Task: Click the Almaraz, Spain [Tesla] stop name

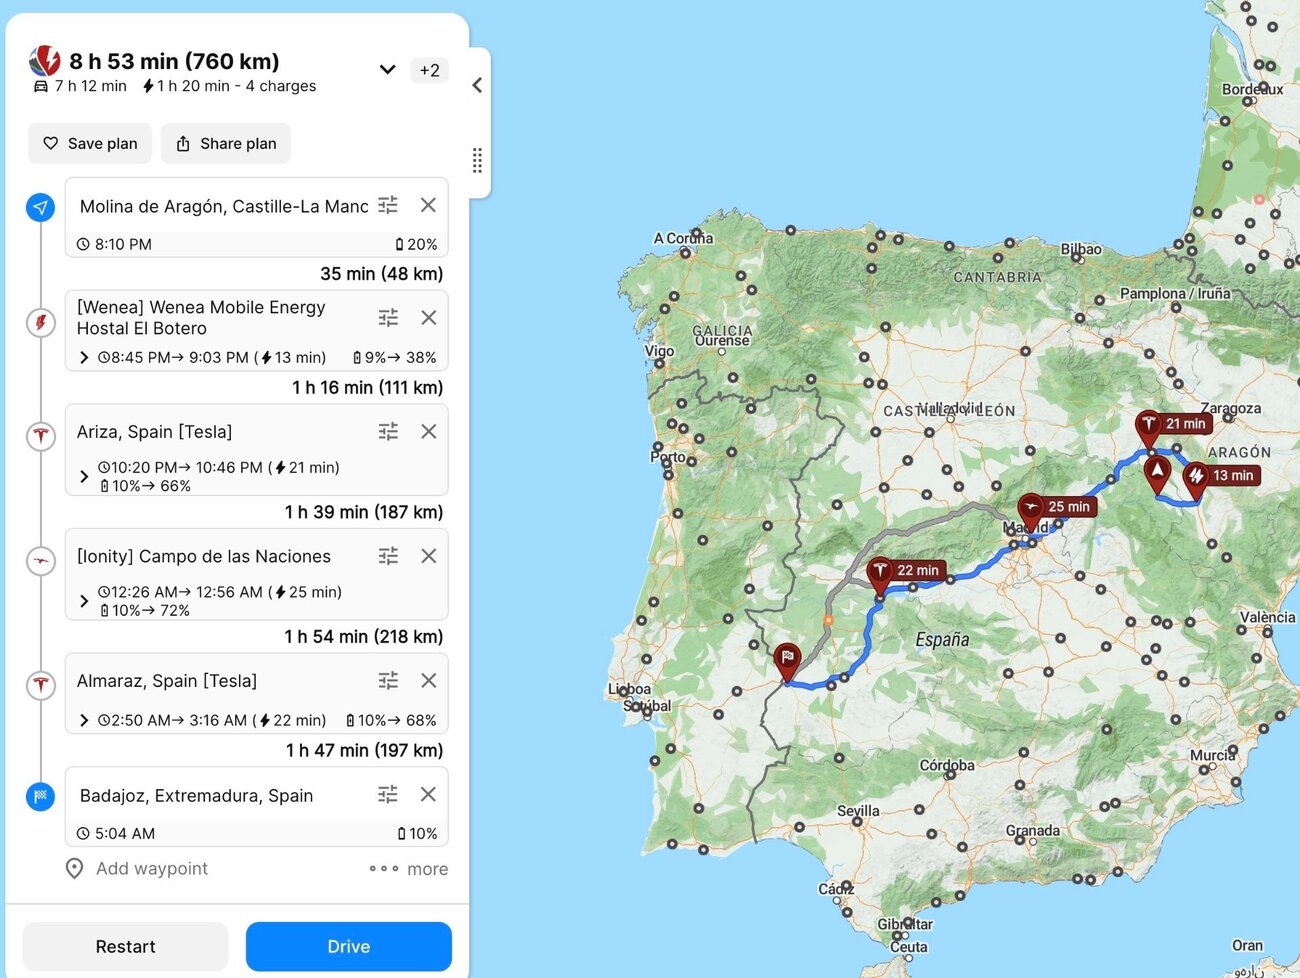Action: pyautogui.click(x=167, y=681)
